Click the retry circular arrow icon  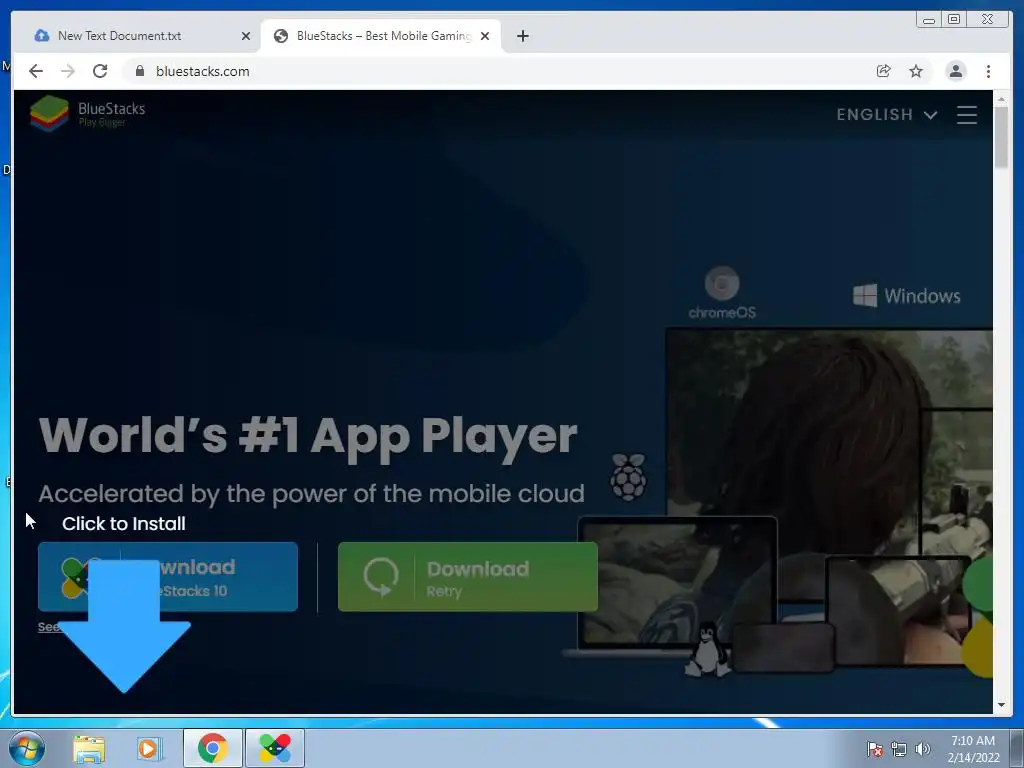(x=381, y=577)
